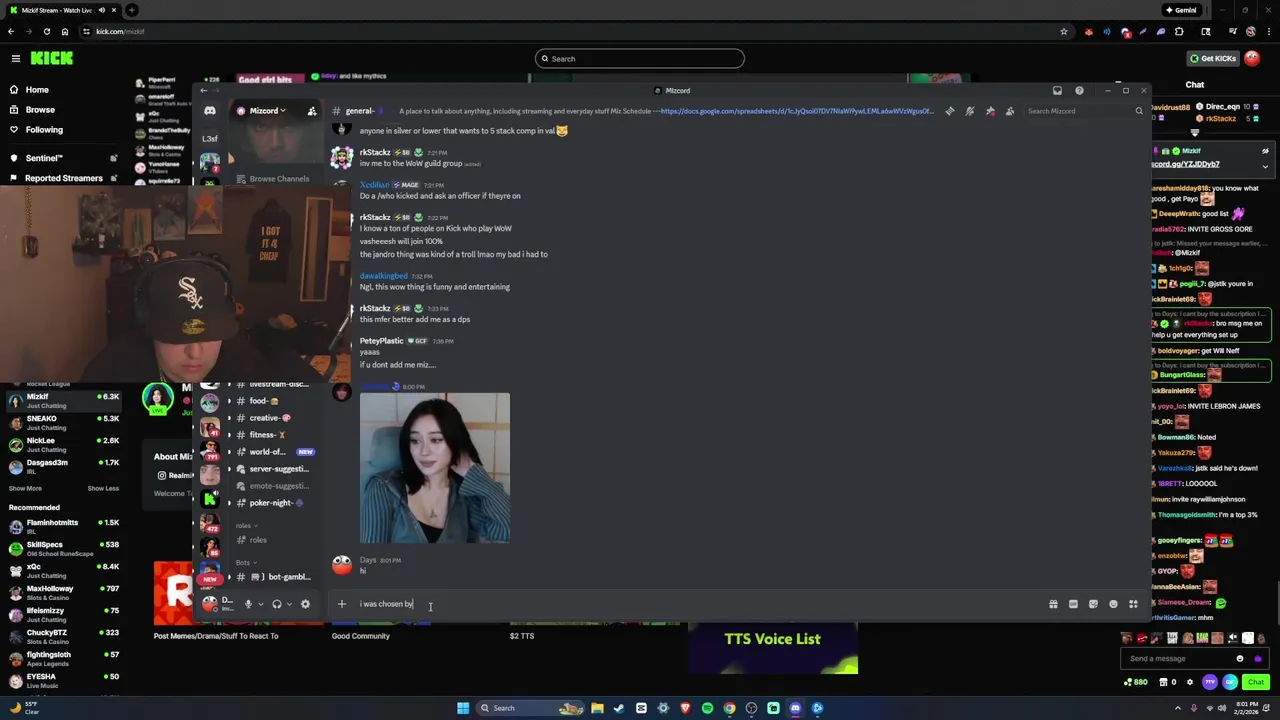
Task: Click taskbar Search box
Action: [x=530, y=708]
